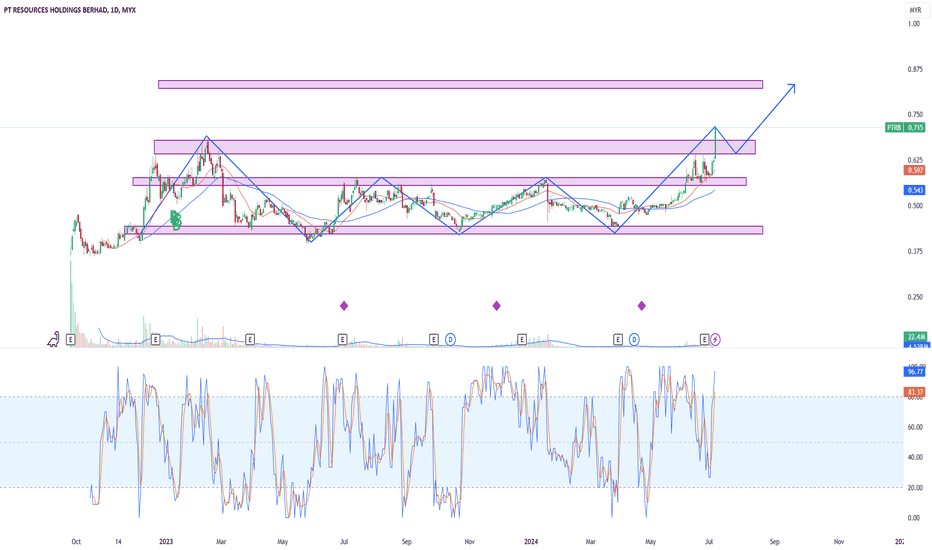932x550 pixels.
Task: Click the PTRB 0.715 last price label
Action: point(905,127)
